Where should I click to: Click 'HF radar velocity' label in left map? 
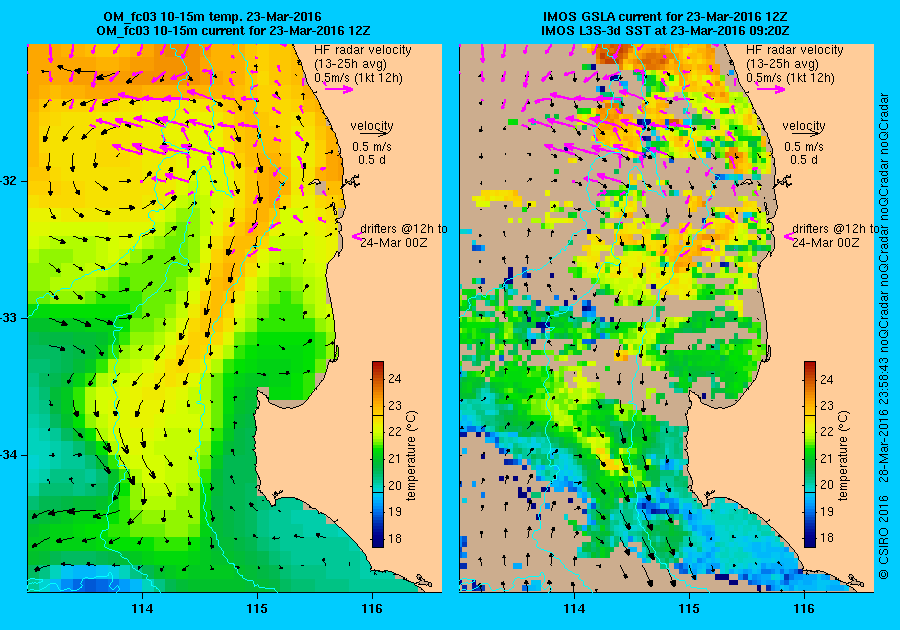[x=362, y=50]
